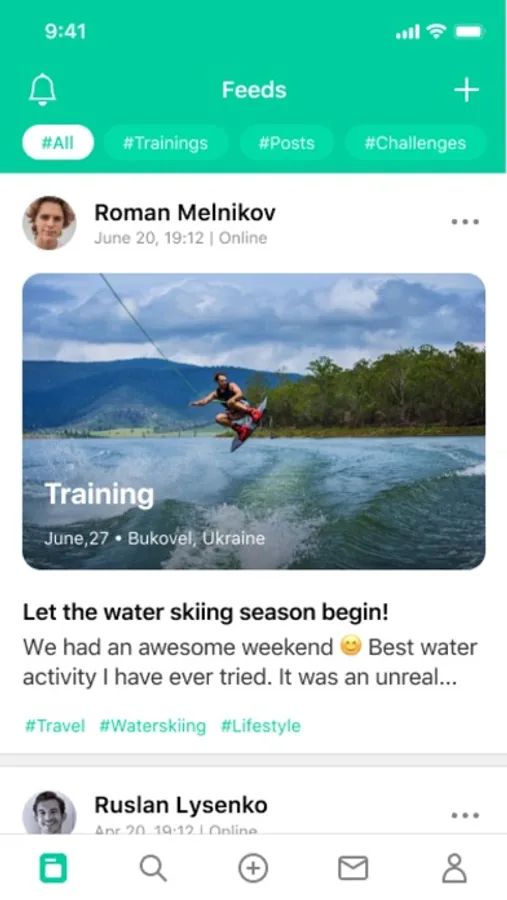The image size is (507, 900).
Task: Open Roman Melnikov post options menu
Action: click(465, 222)
